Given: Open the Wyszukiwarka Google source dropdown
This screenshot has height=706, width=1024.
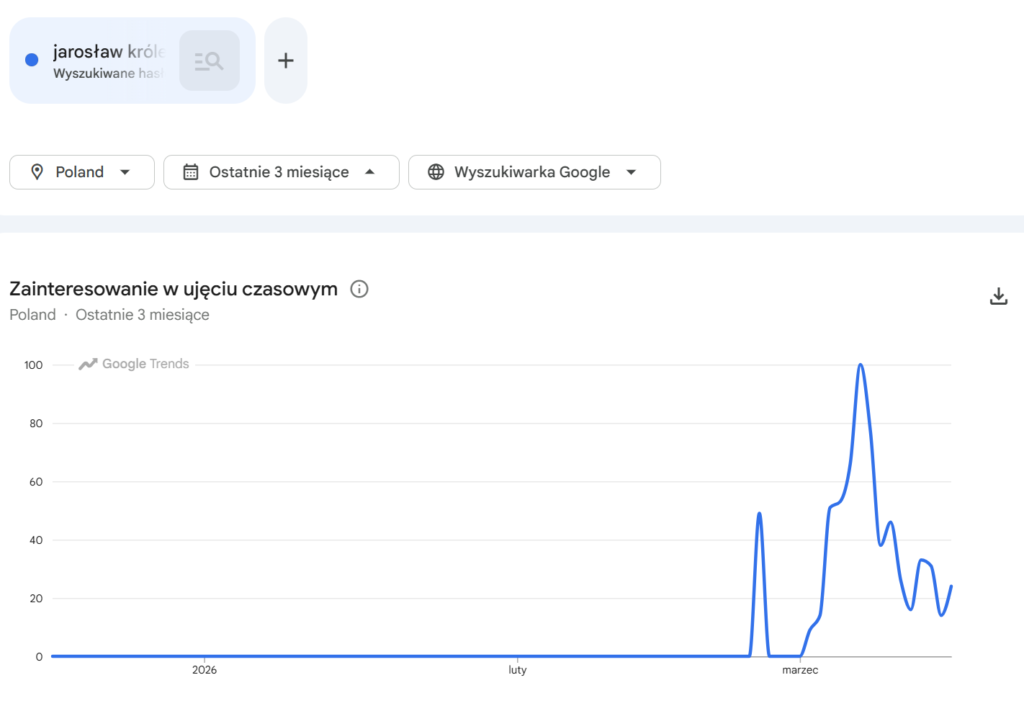Looking at the screenshot, I should [534, 172].
